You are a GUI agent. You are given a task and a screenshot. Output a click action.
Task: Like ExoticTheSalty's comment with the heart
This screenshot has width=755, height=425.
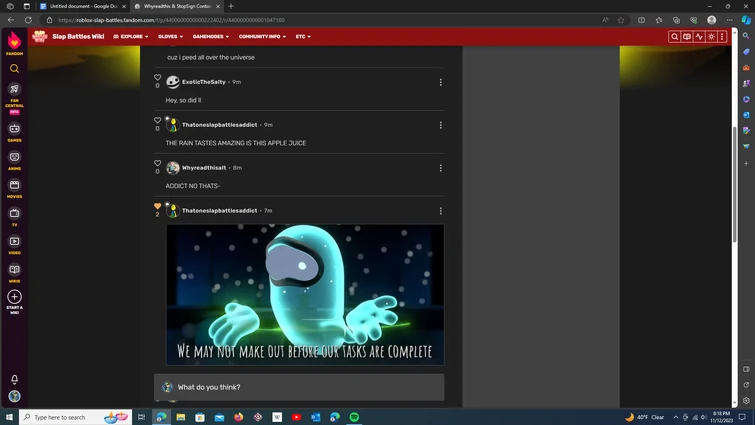tap(157, 78)
